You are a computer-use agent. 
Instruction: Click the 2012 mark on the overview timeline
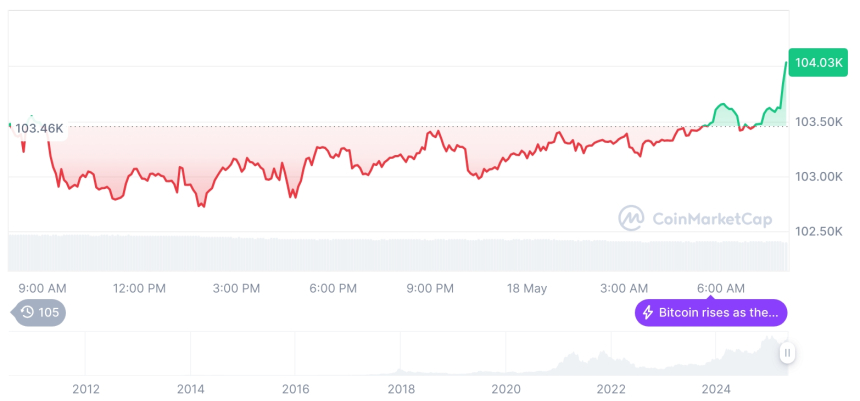[85, 389]
